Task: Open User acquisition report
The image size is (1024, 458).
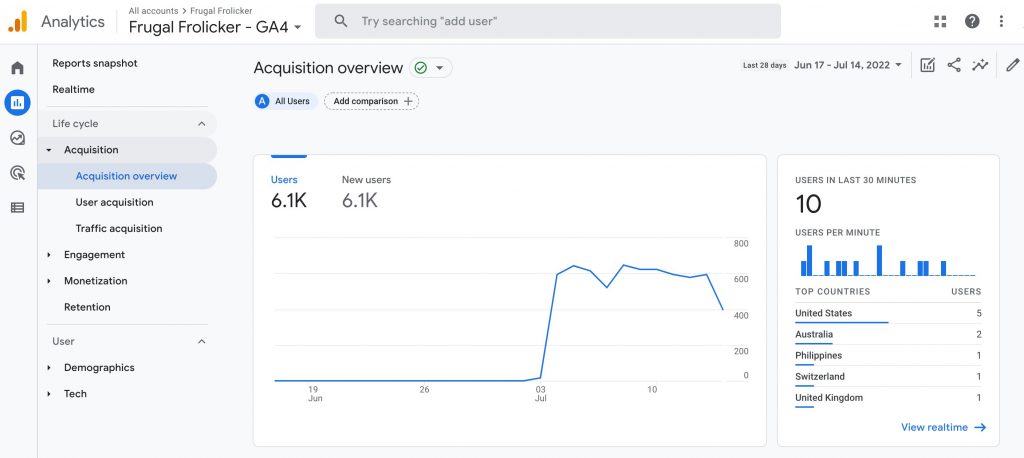Action: coord(114,203)
